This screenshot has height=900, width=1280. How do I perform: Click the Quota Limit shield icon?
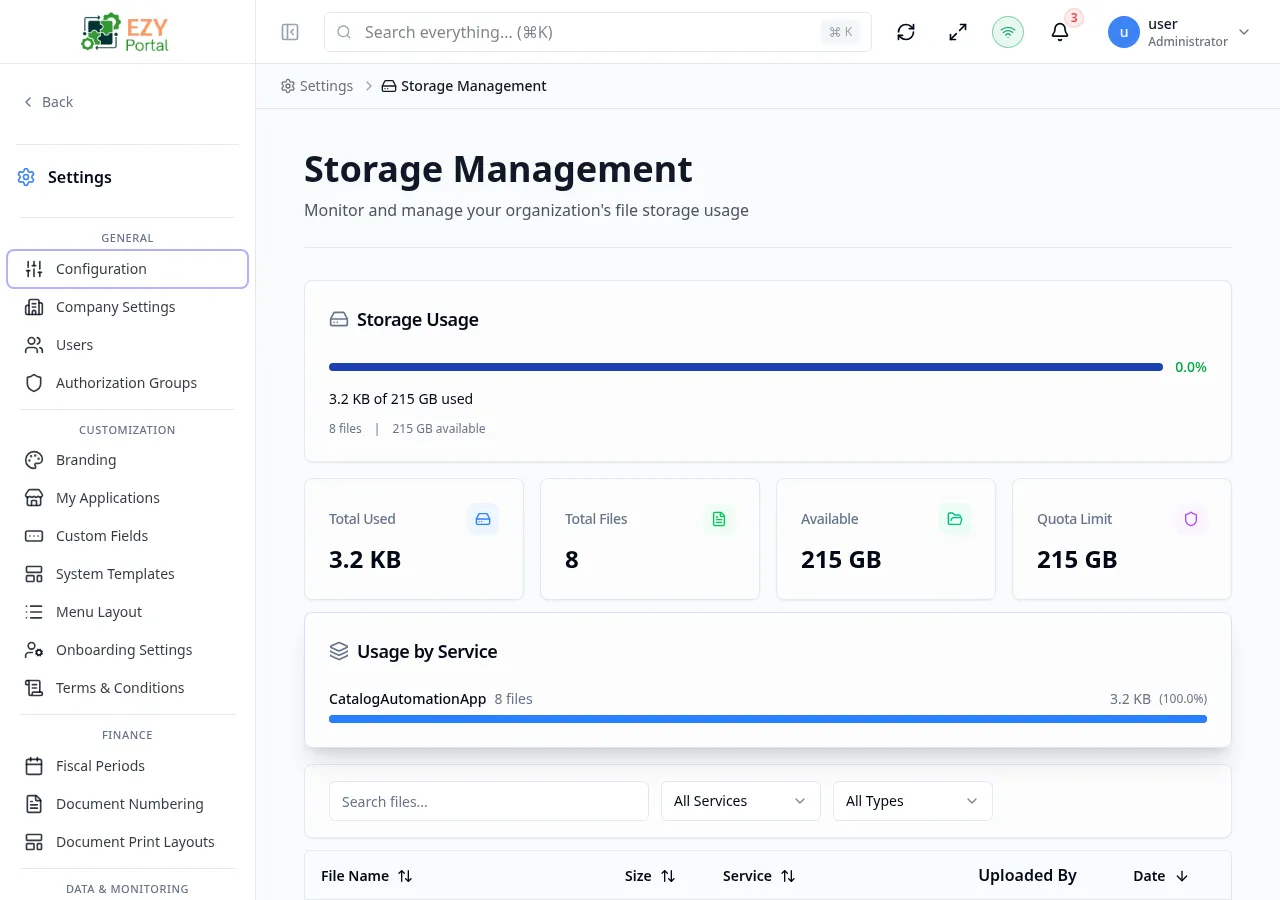pos(1191,519)
